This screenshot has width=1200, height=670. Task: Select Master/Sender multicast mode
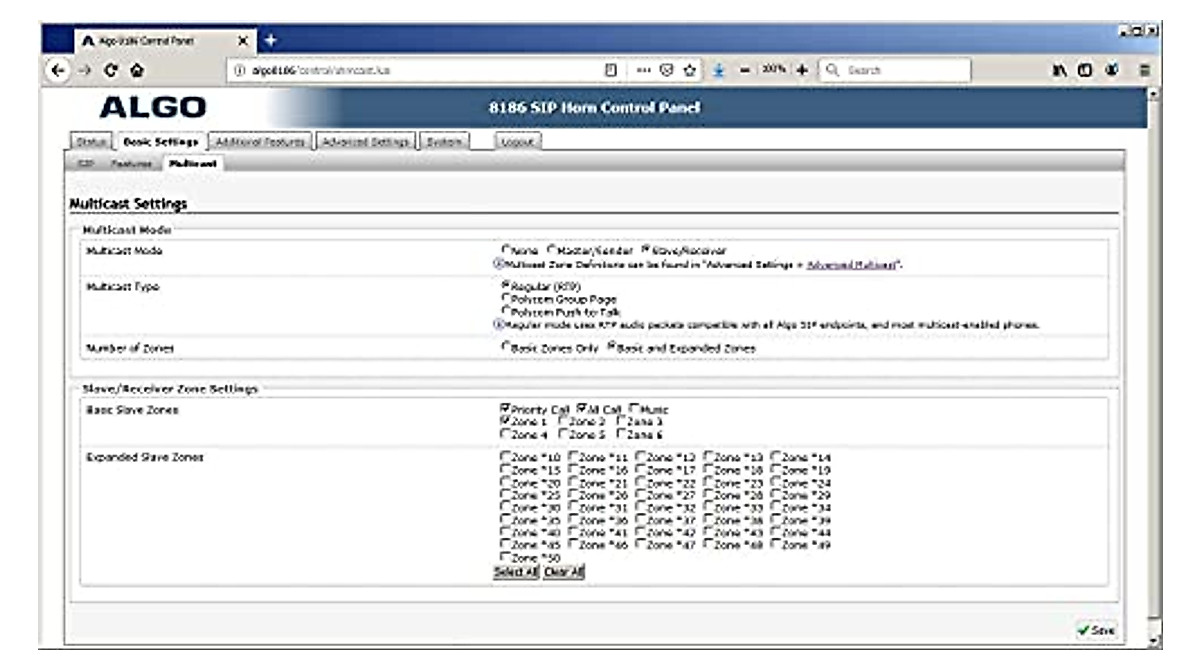point(551,250)
